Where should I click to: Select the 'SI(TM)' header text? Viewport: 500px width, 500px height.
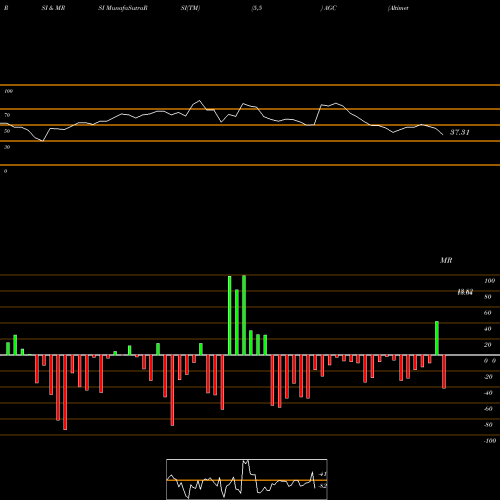tap(190, 8)
